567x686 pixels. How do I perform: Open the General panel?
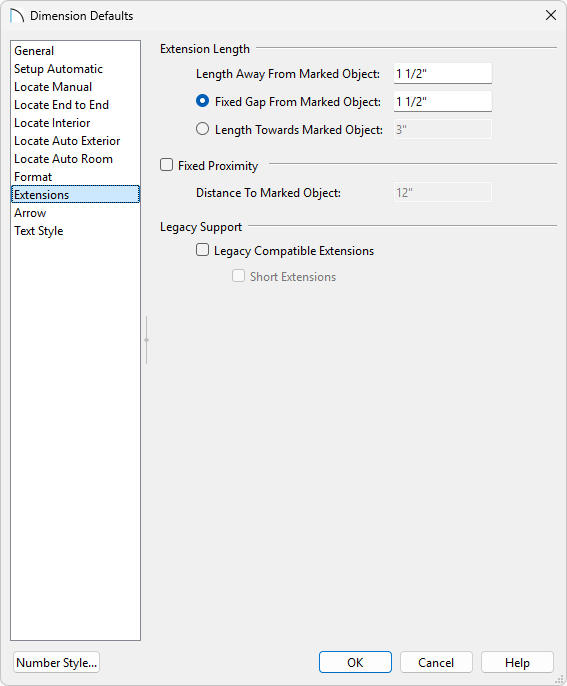(x=75, y=51)
